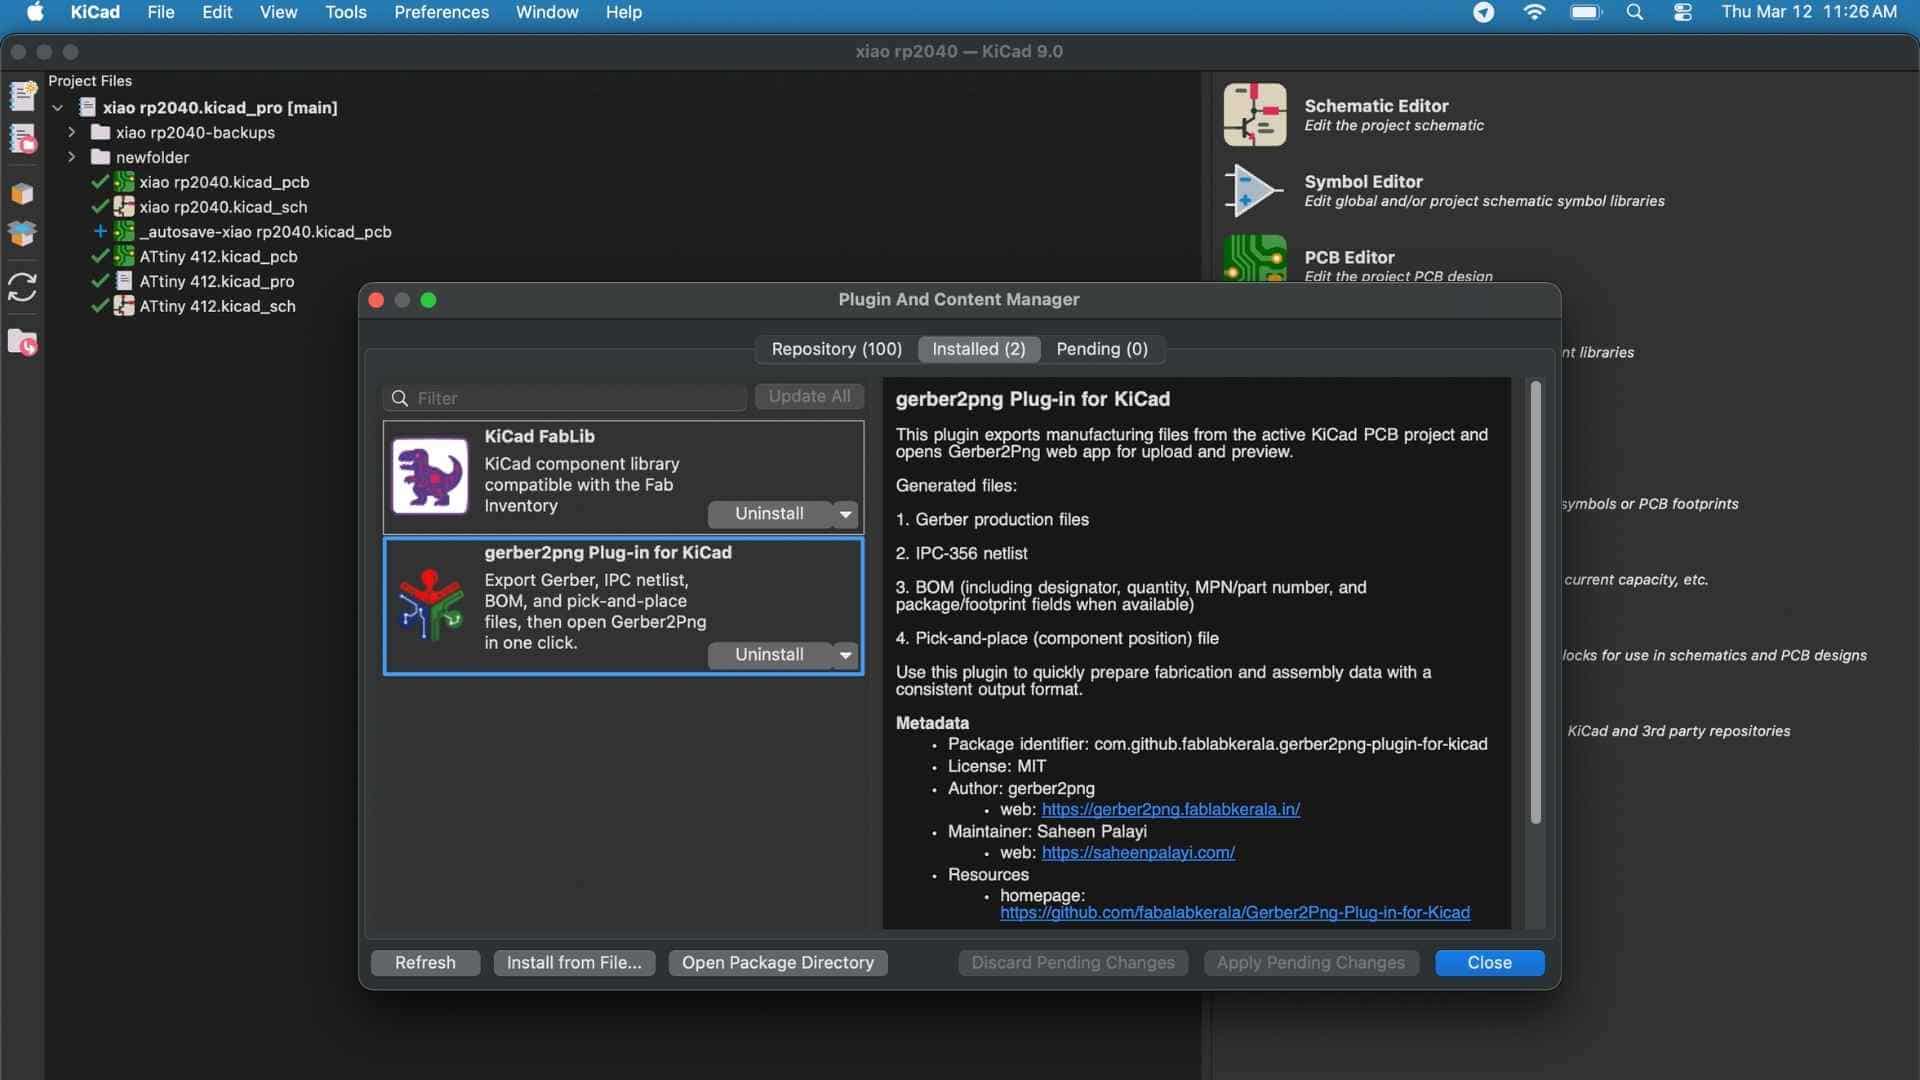Click the Schematic Editor launcher icon

[x=1254, y=115]
